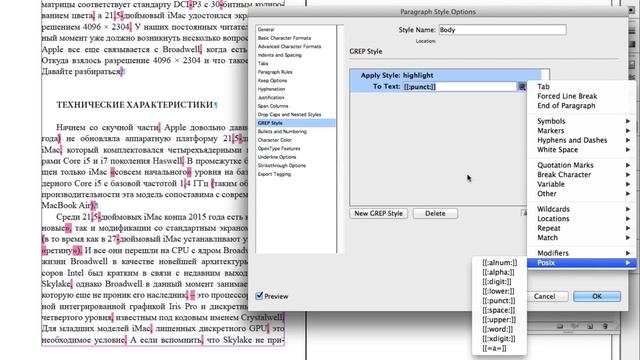
Task: Open the Locations submenu
Action: tap(582, 218)
